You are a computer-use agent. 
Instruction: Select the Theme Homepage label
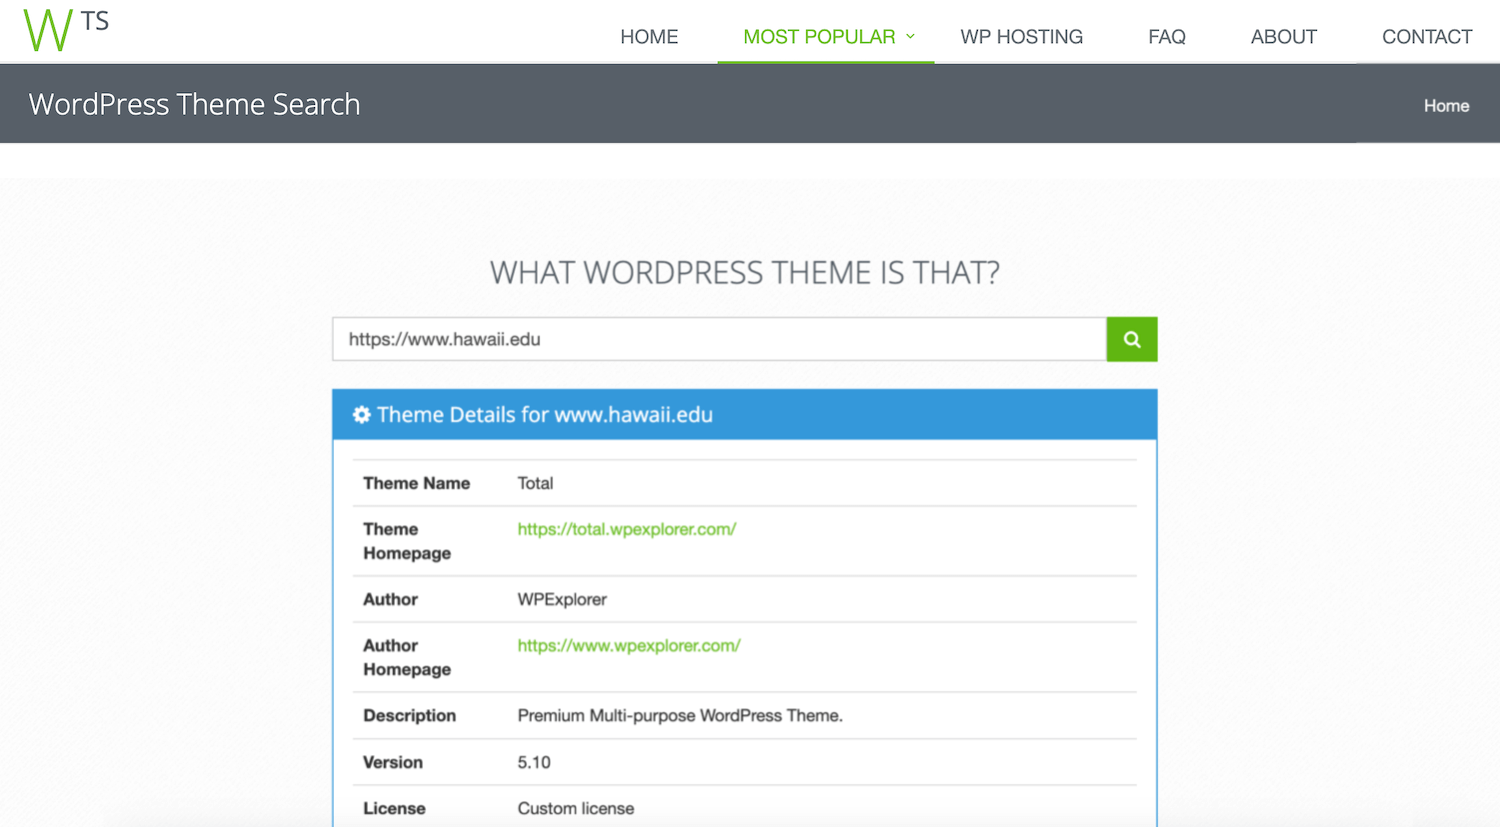407,541
